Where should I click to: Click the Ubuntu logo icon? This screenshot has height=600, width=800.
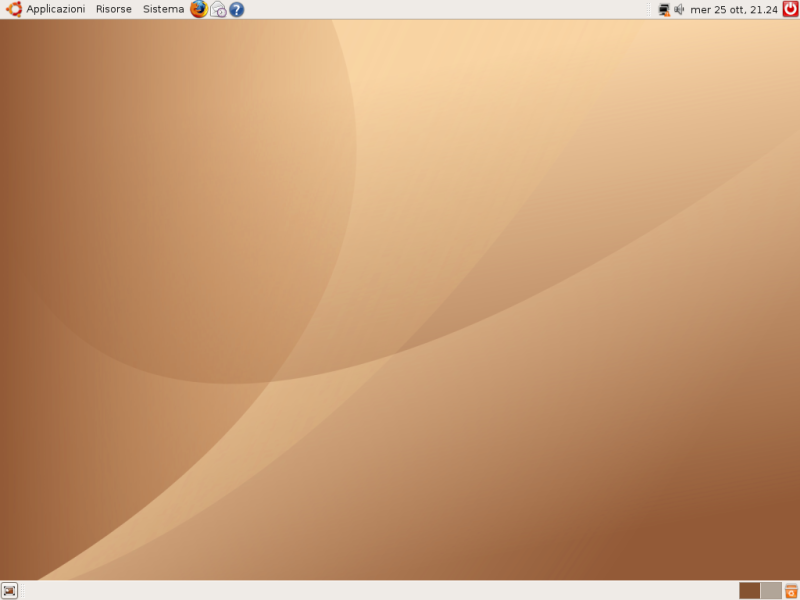14,9
